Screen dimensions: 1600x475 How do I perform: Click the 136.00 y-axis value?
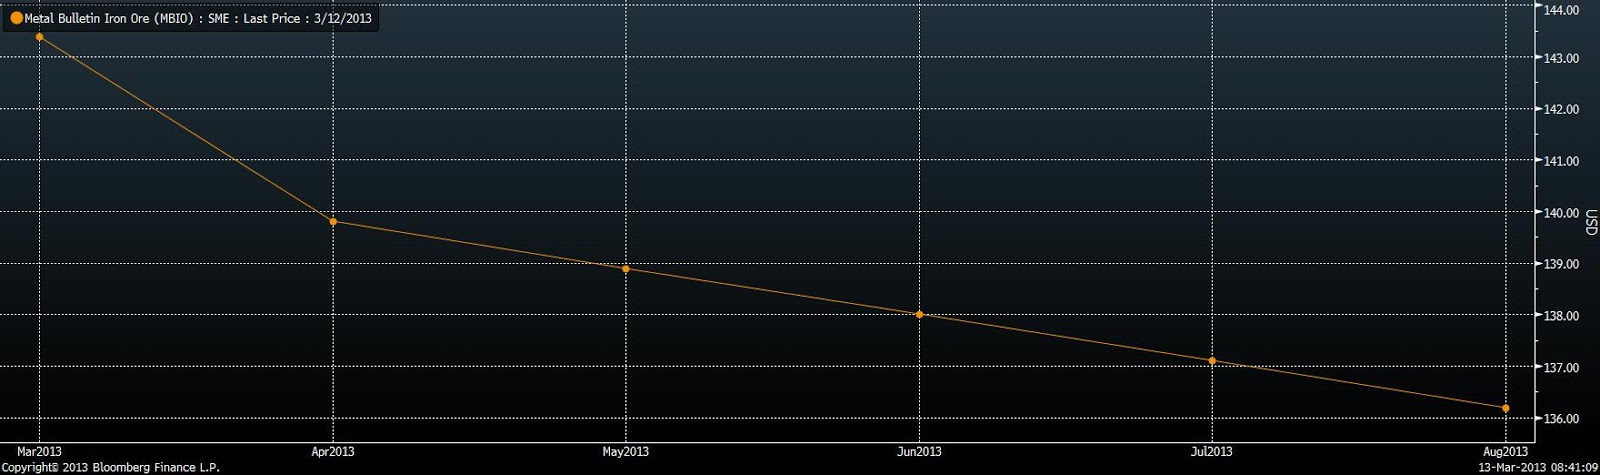(x=1562, y=419)
